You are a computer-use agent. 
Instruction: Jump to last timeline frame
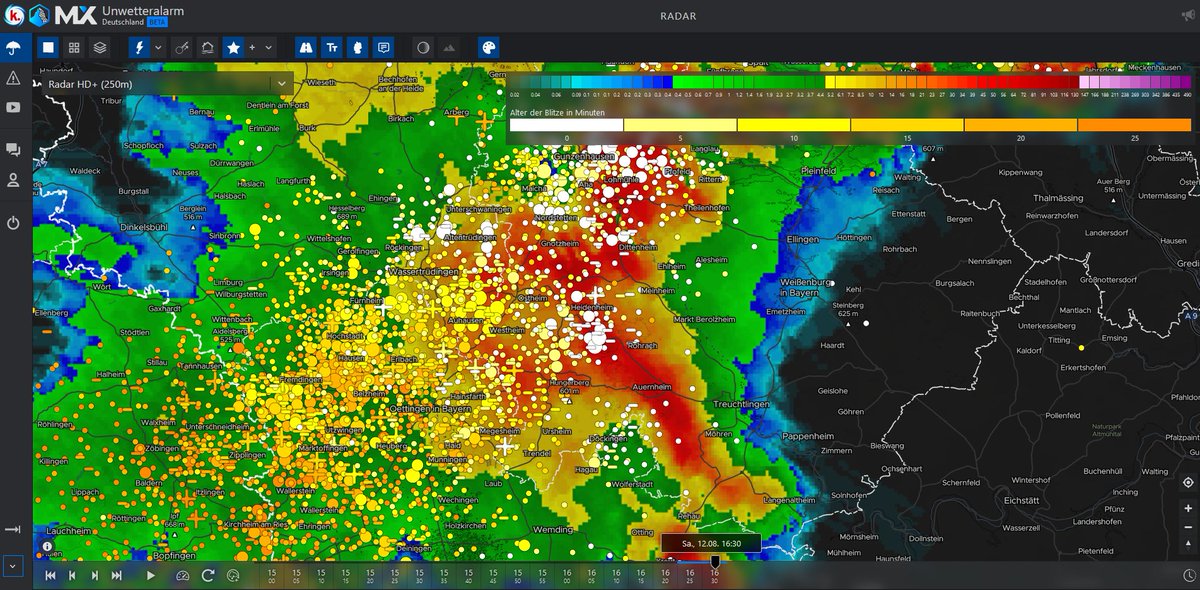pos(116,575)
